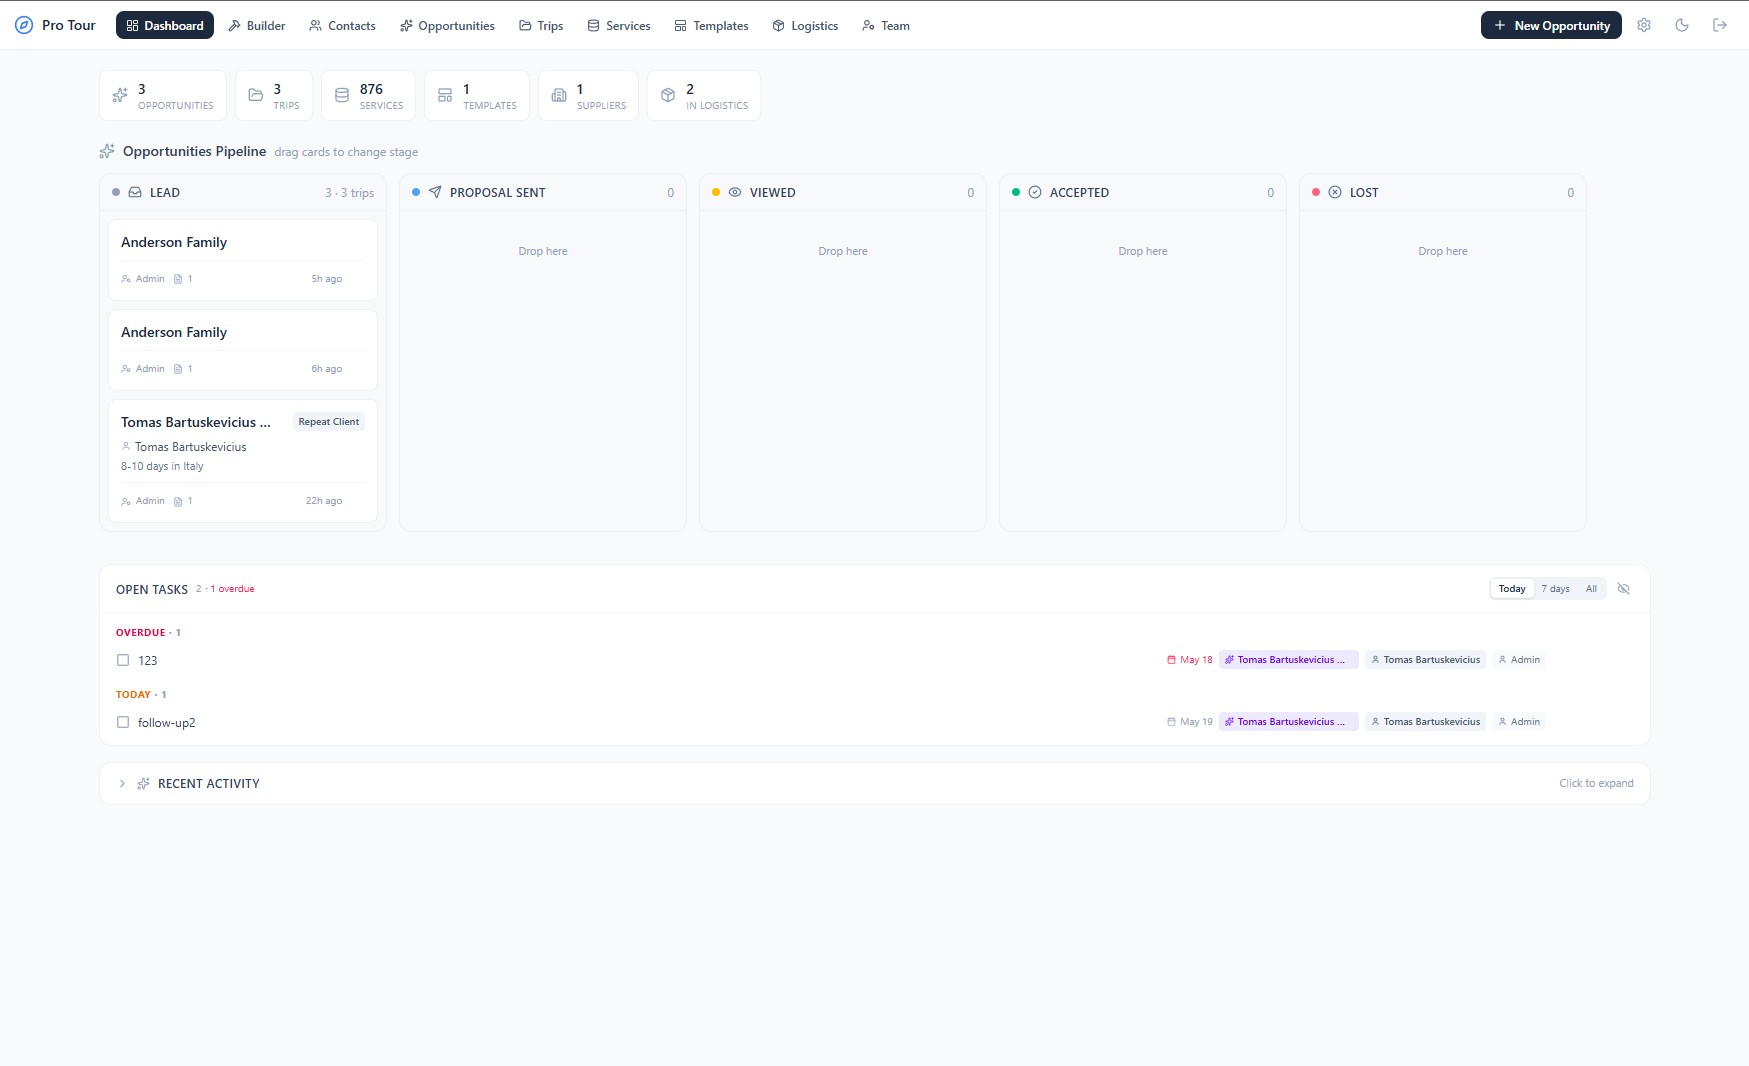
Task: Filter open tasks by 7 days
Action: pos(1556,589)
